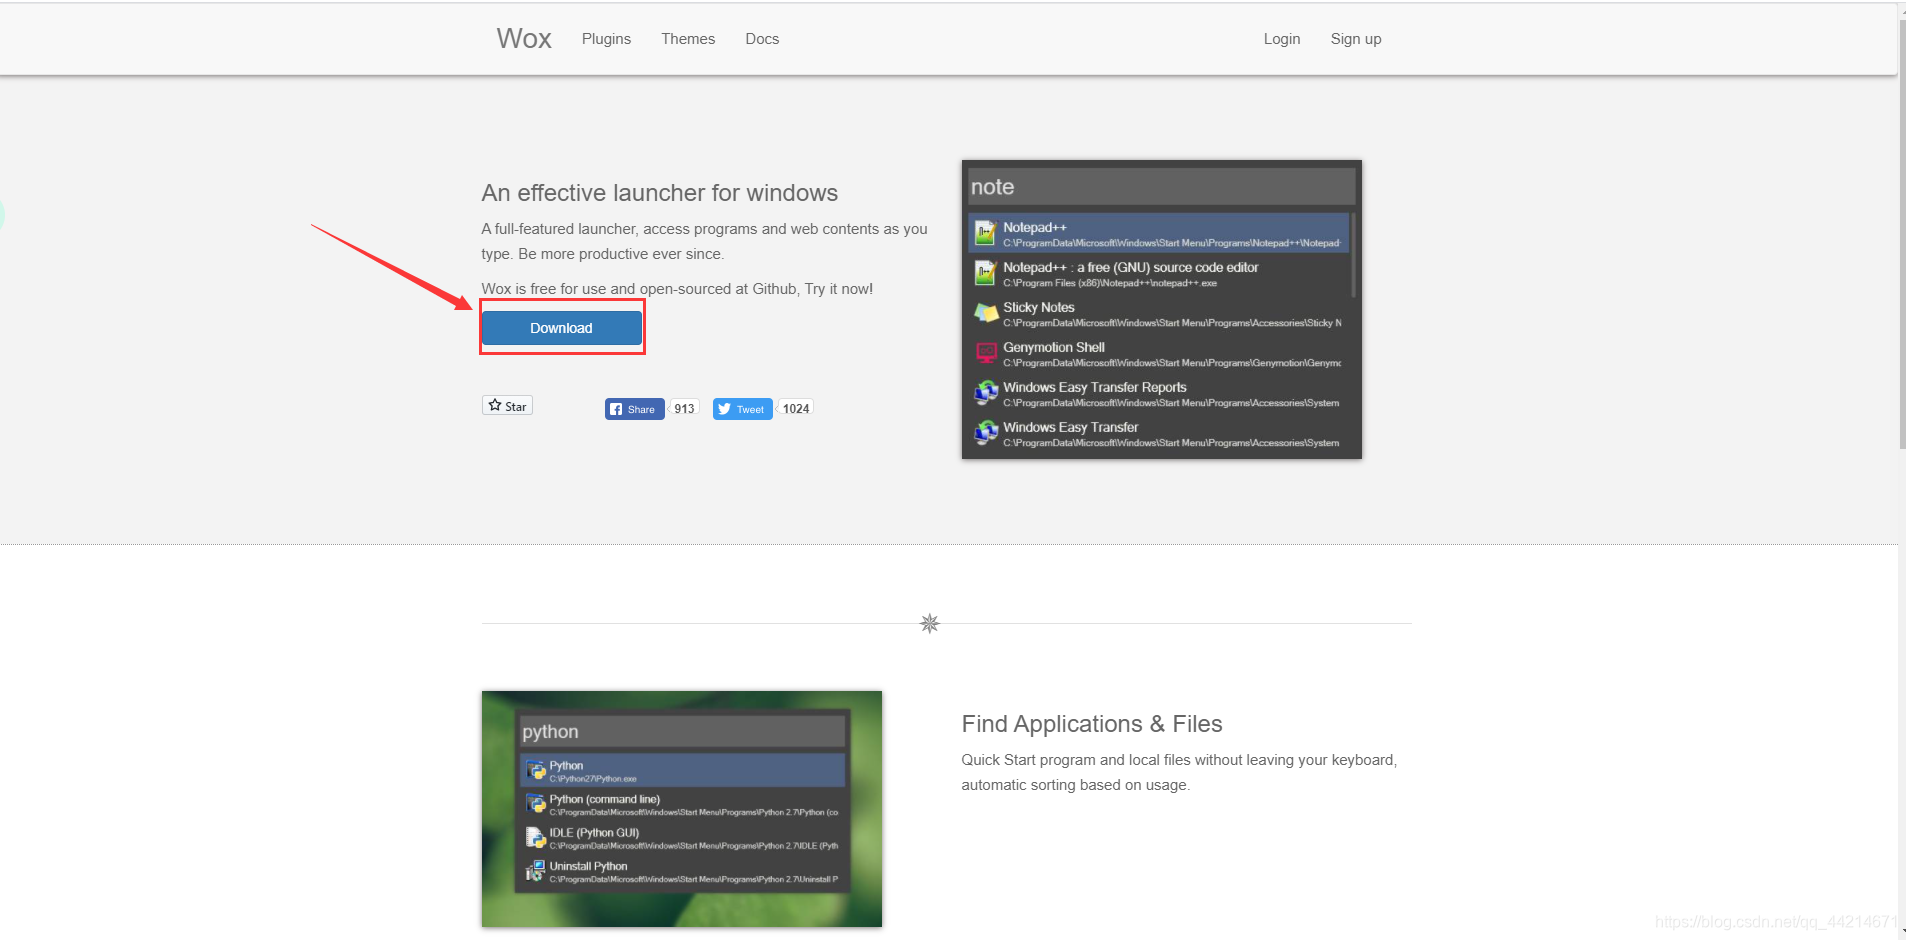Select the 'Genymotion Shell' result text
The image size is (1906, 940).
1053,348
